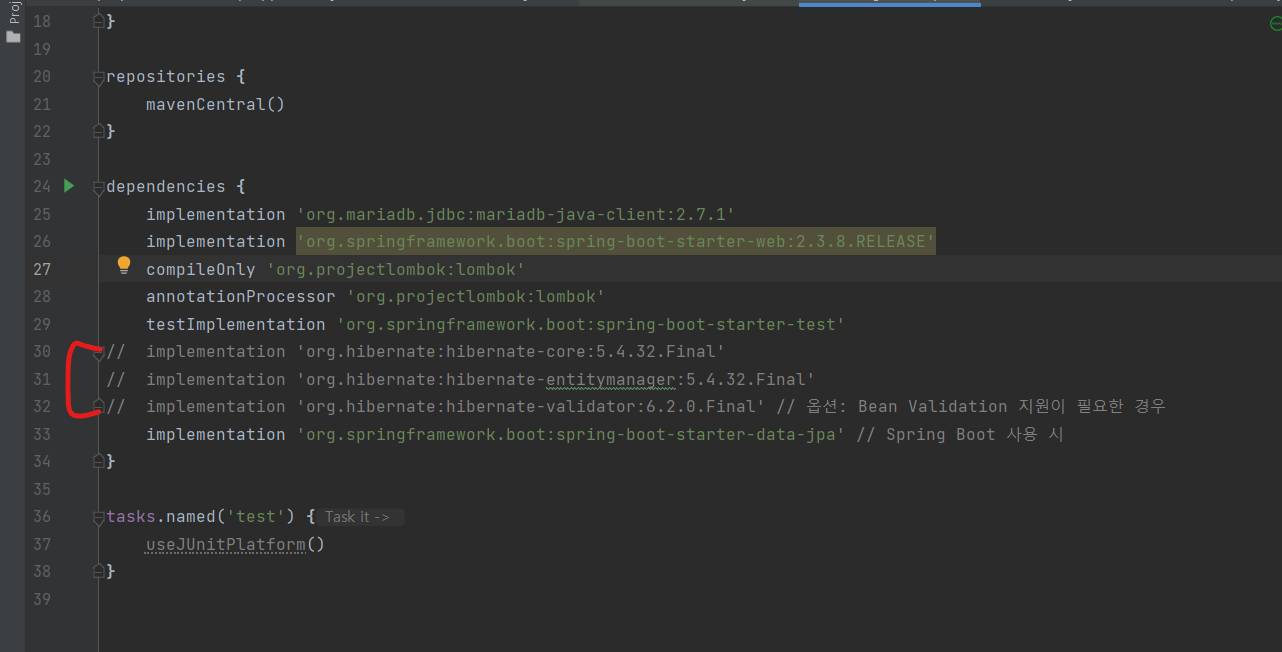Screen dimensions: 1282x652
Task: Toggle fold end marker at line 22
Action: 98,132
